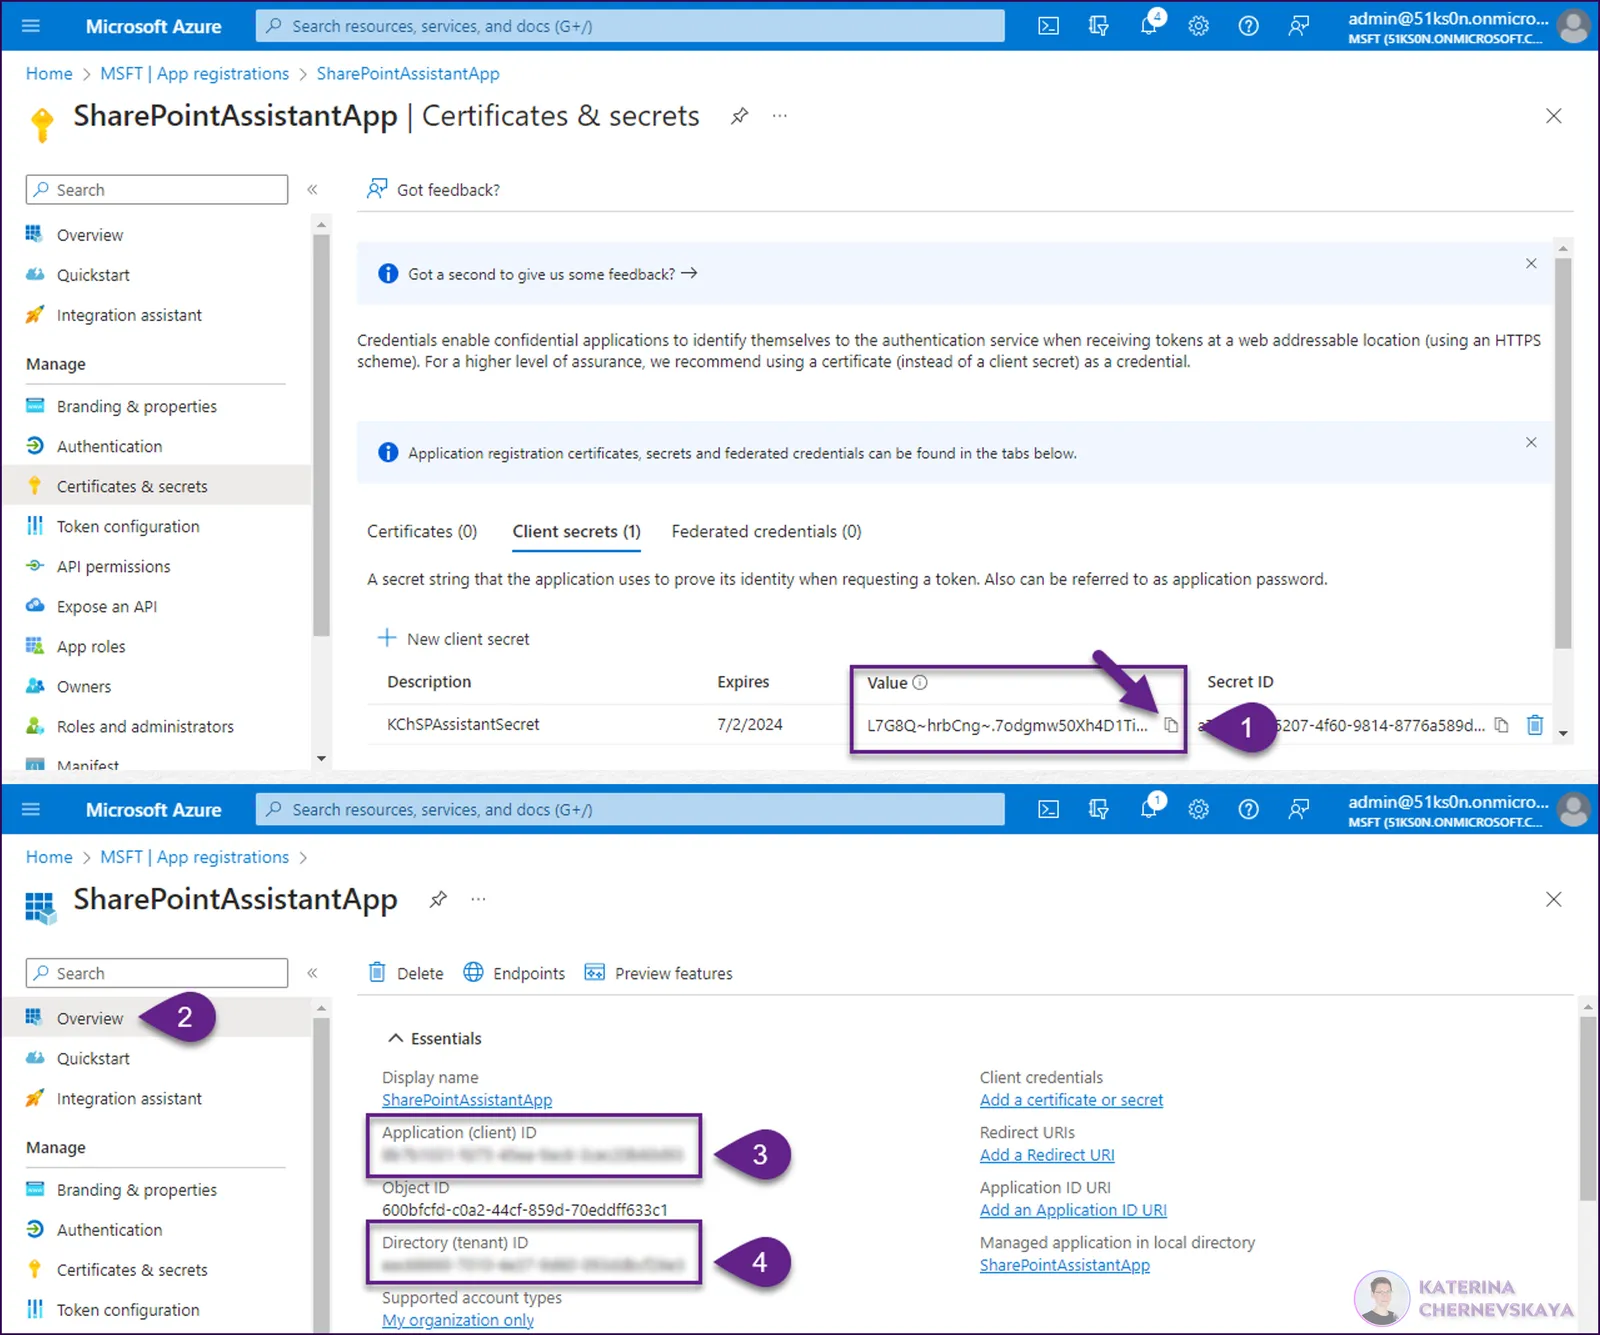Click Delete in bottom toolbar

click(x=406, y=973)
